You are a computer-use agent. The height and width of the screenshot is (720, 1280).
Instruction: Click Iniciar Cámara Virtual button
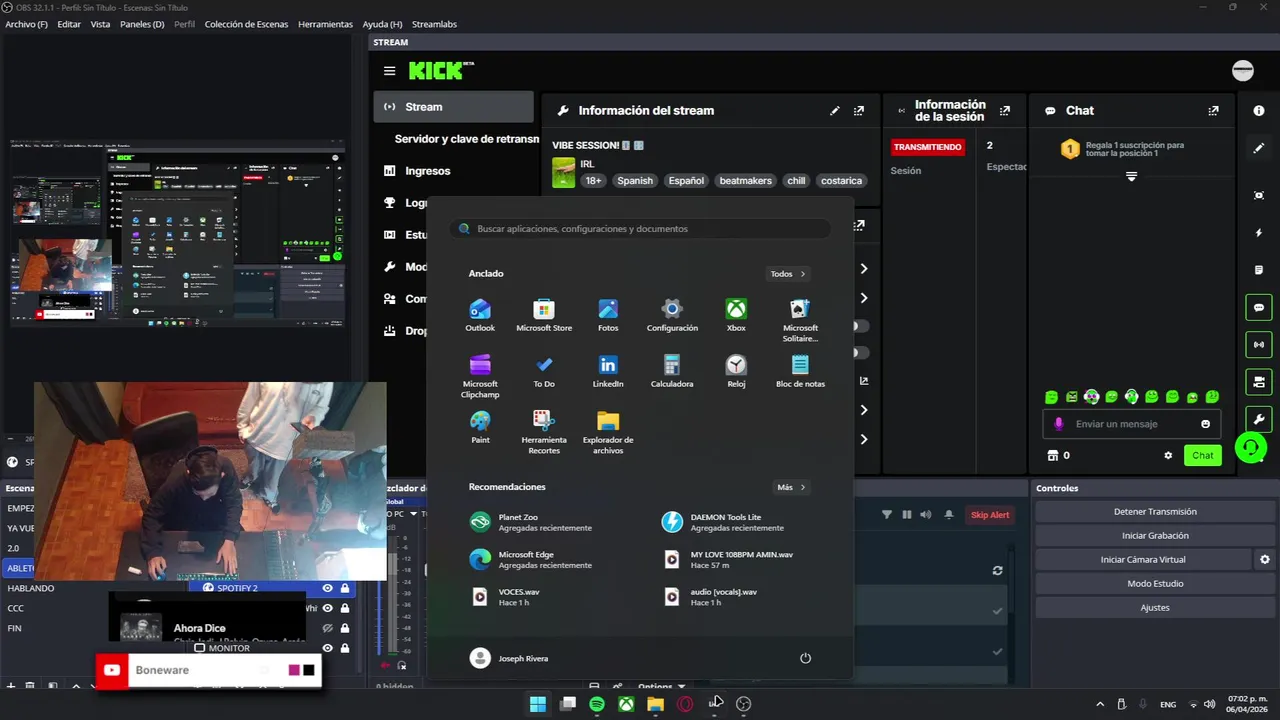click(x=1143, y=560)
